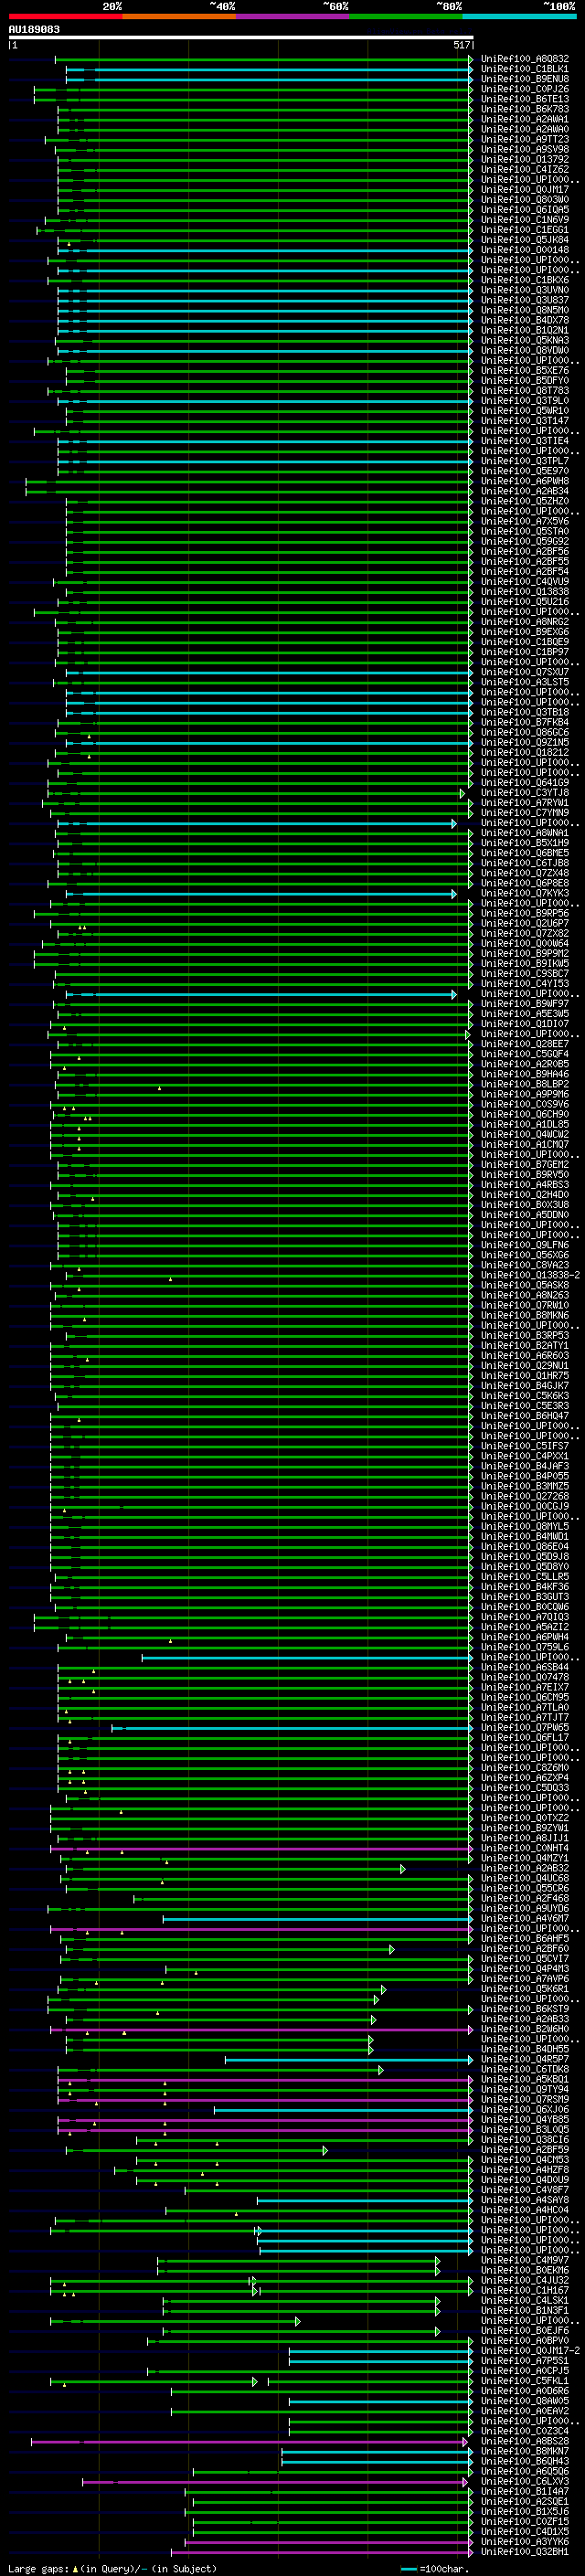Select hit label UniRef100_Q4CM53
585x2576 pixels.
pos(525,2159)
